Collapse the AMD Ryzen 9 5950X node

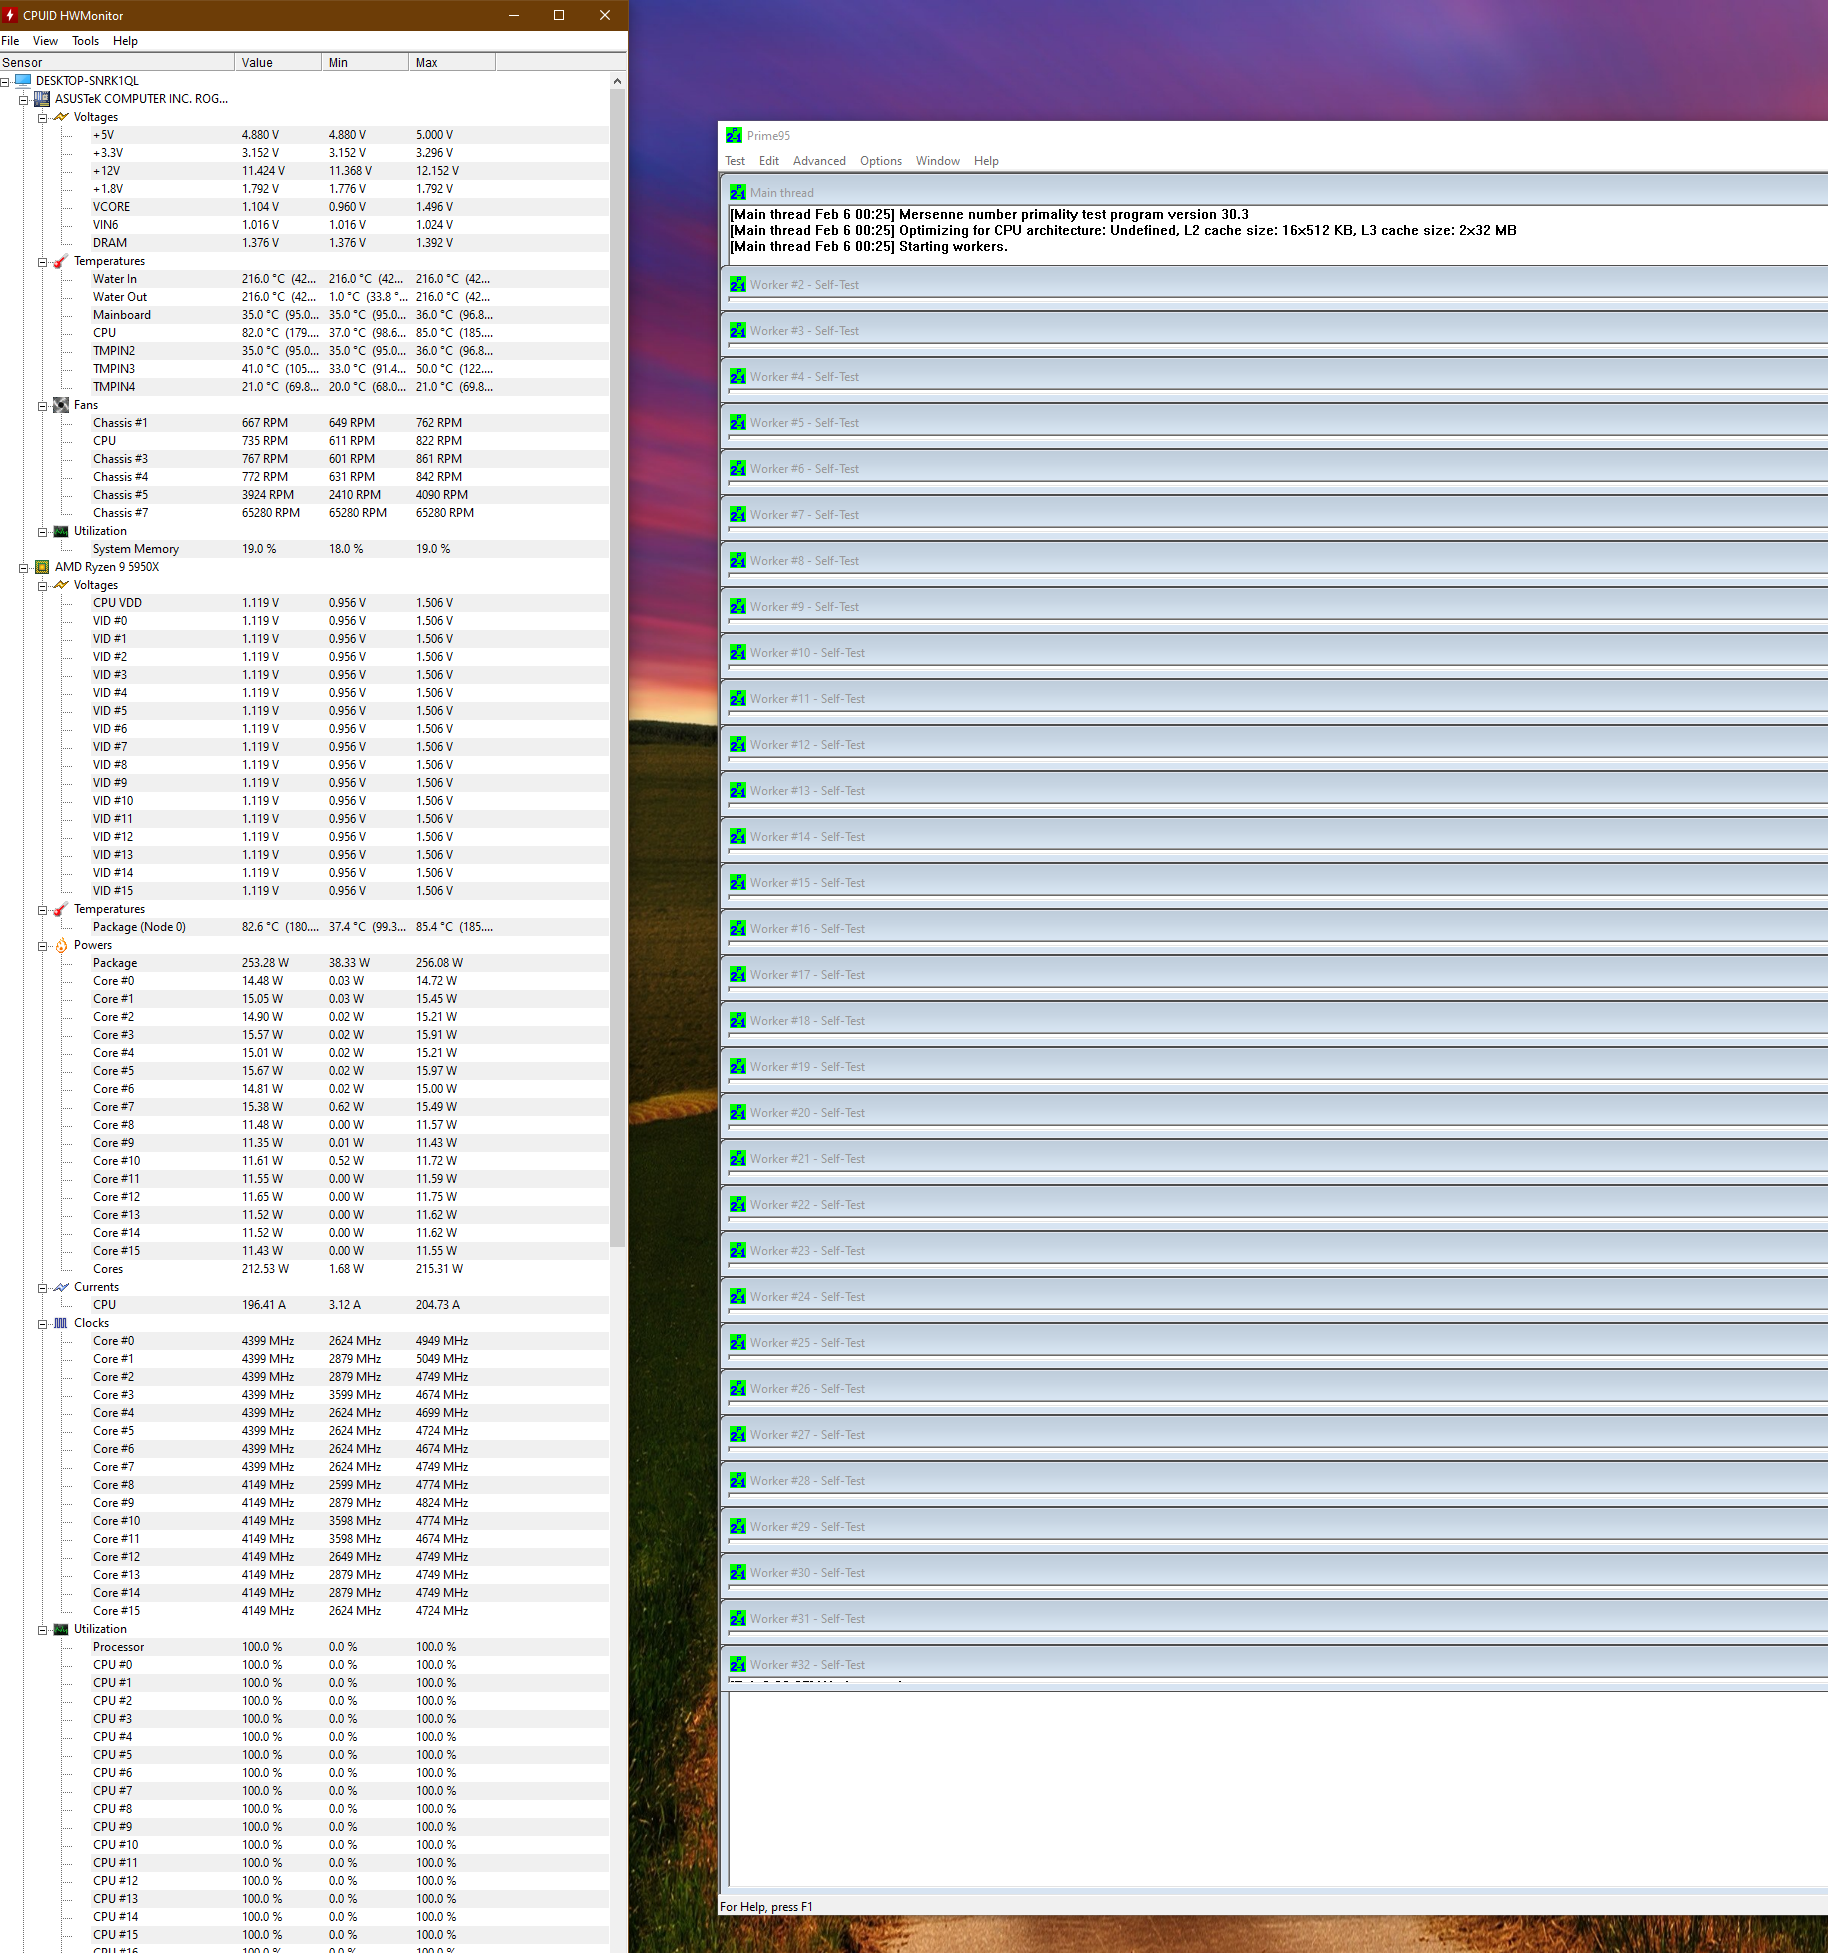[x=24, y=568]
